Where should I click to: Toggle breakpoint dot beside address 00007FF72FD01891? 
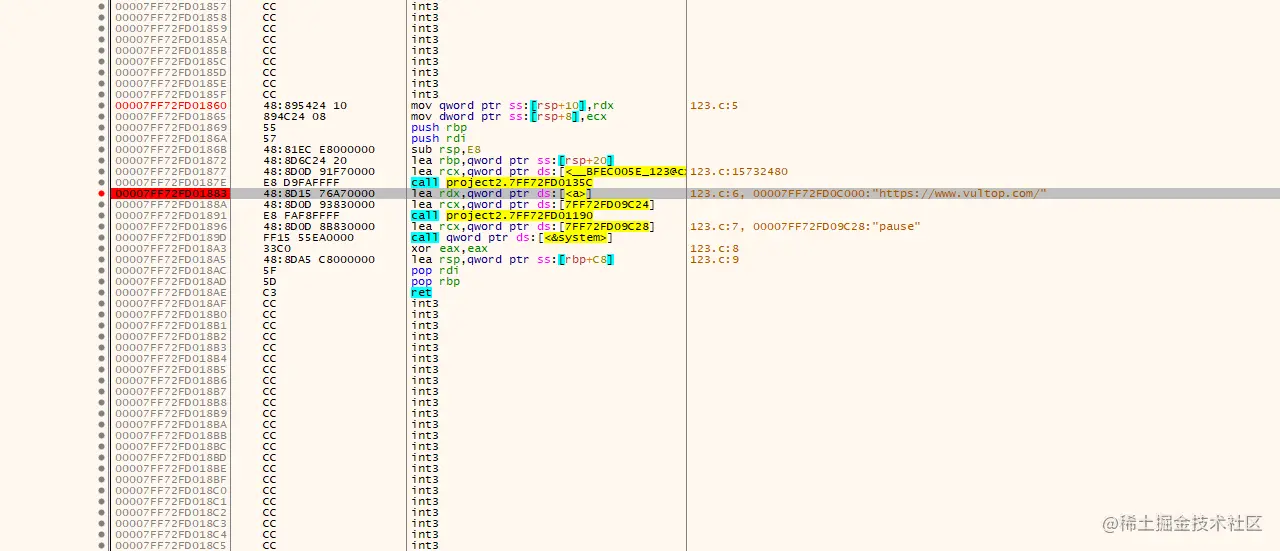tap(102, 215)
